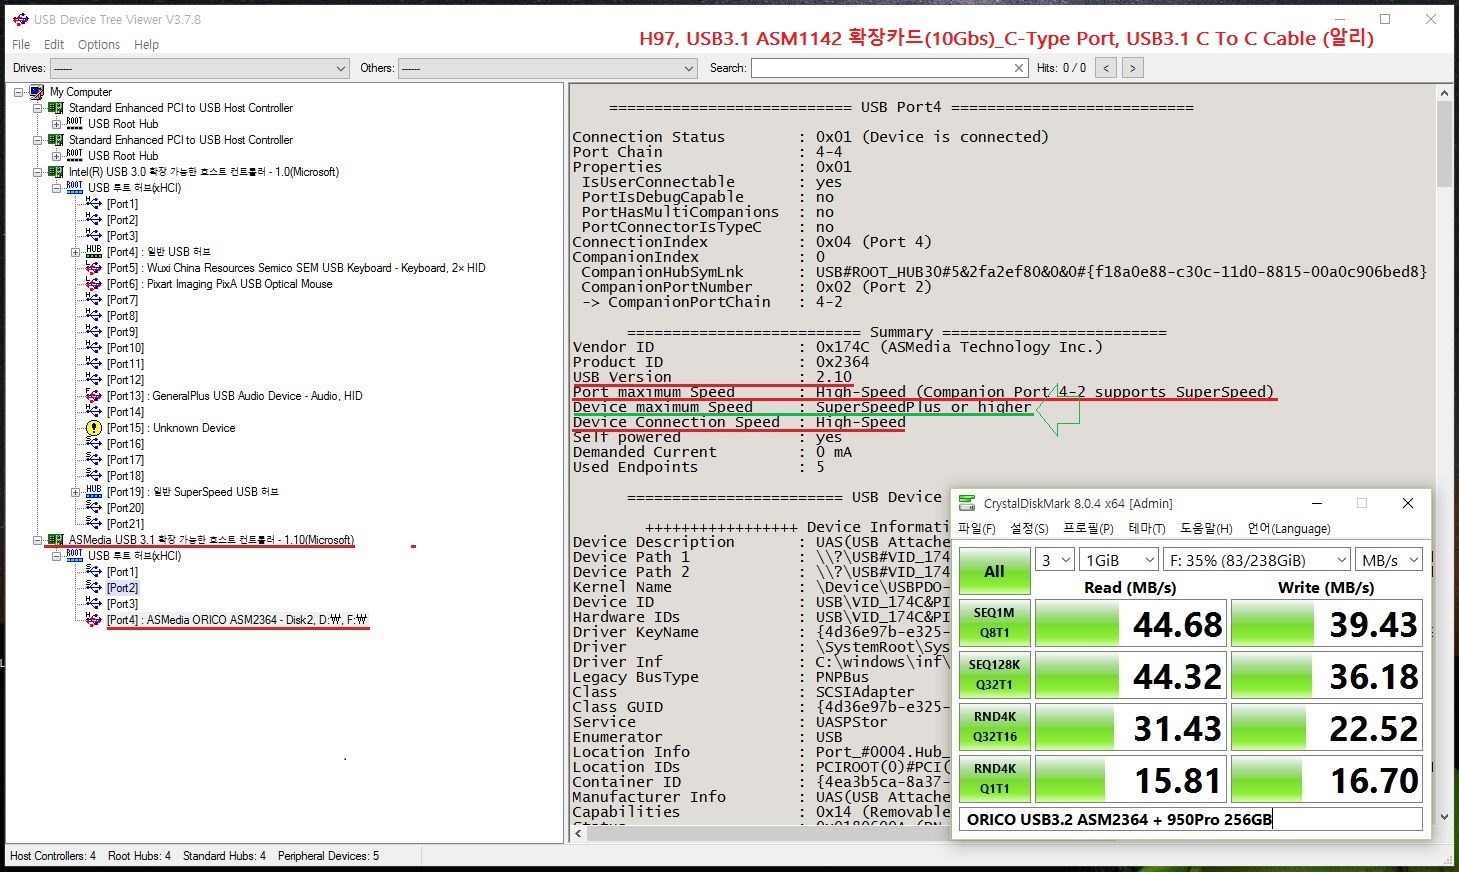Select the [Port20] tree row
The width and height of the screenshot is (1459, 872).
point(126,508)
